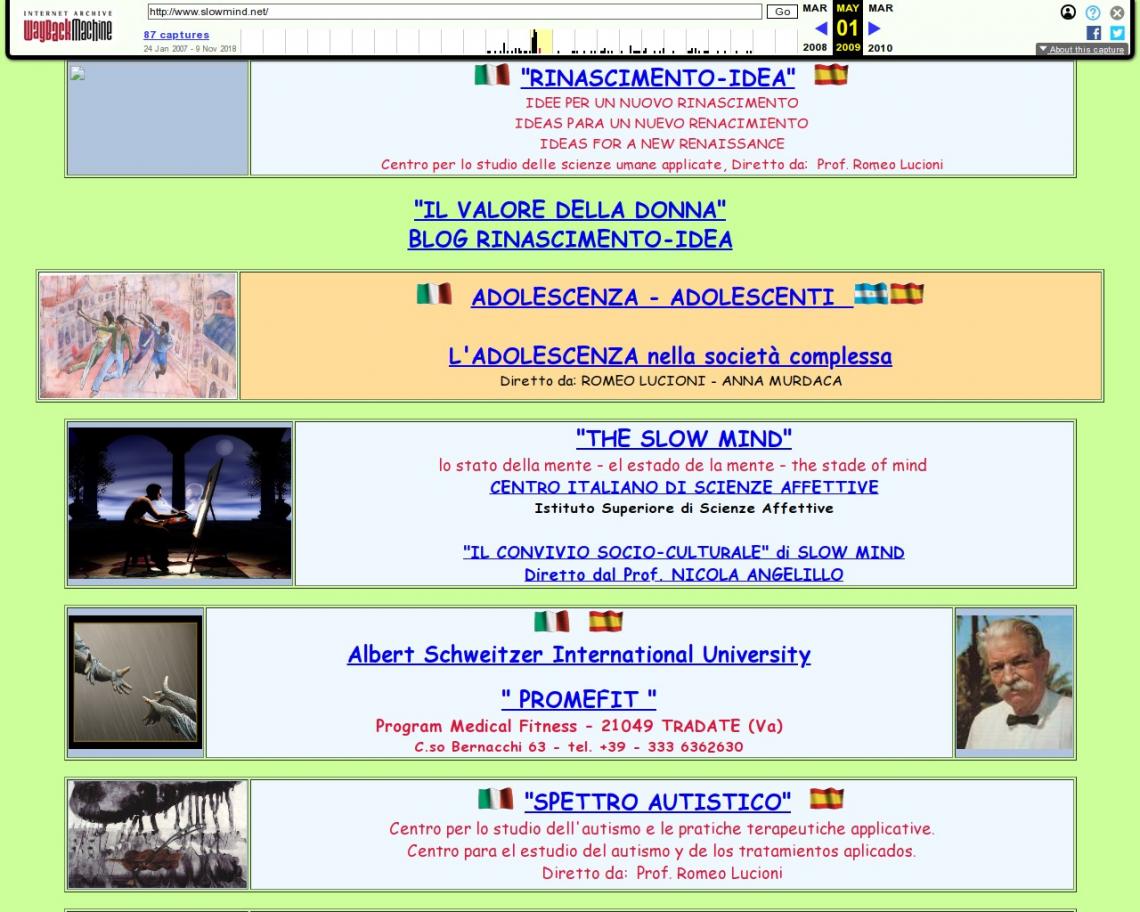Viewport: 1140px width, 912px height.
Task: Click "lo stato della mente" tagline
Action: [x=683, y=465]
